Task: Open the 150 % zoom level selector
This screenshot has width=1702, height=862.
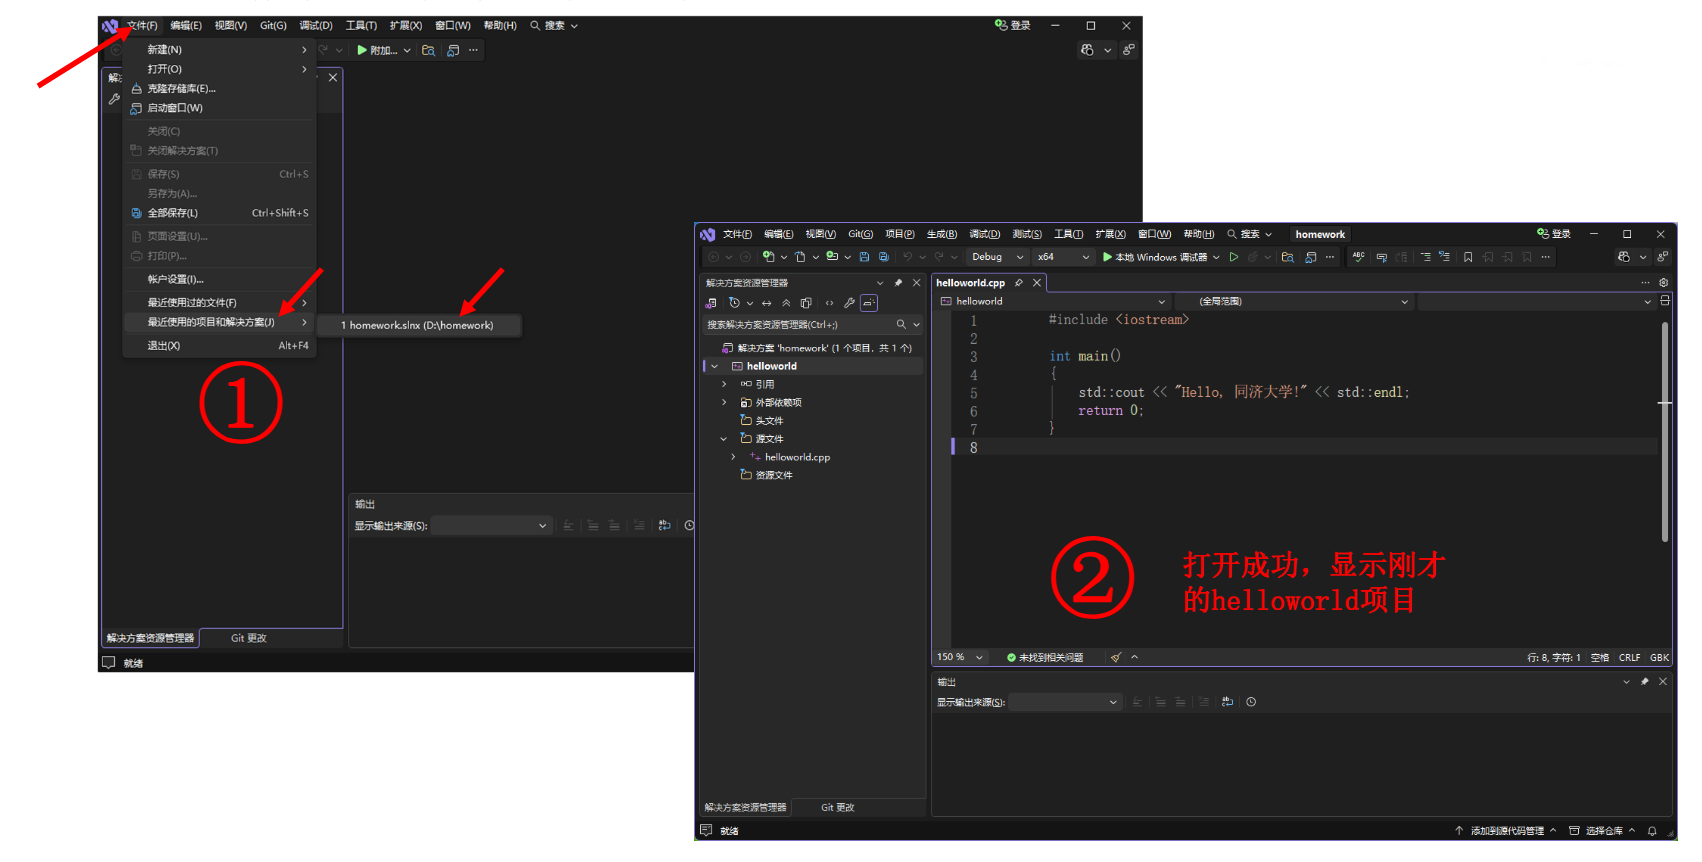Action: coord(960,657)
